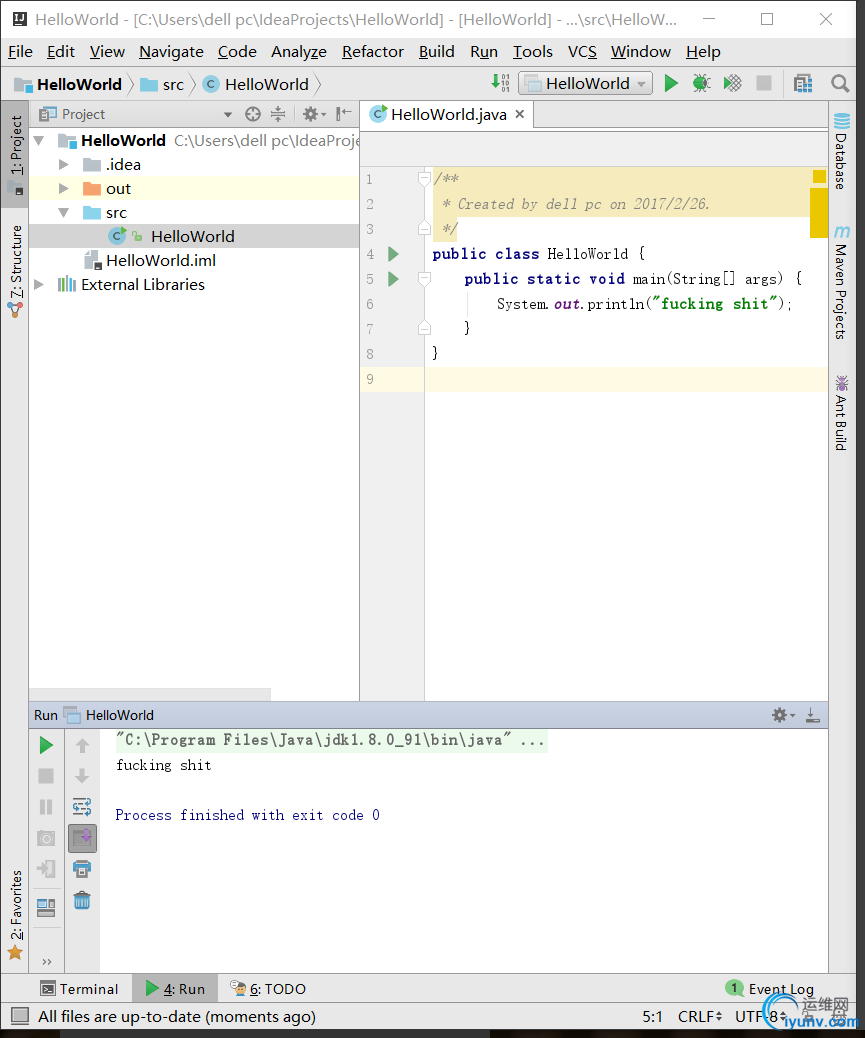865x1038 pixels.
Task: Expand the .idea folder
Action: (x=64, y=164)
